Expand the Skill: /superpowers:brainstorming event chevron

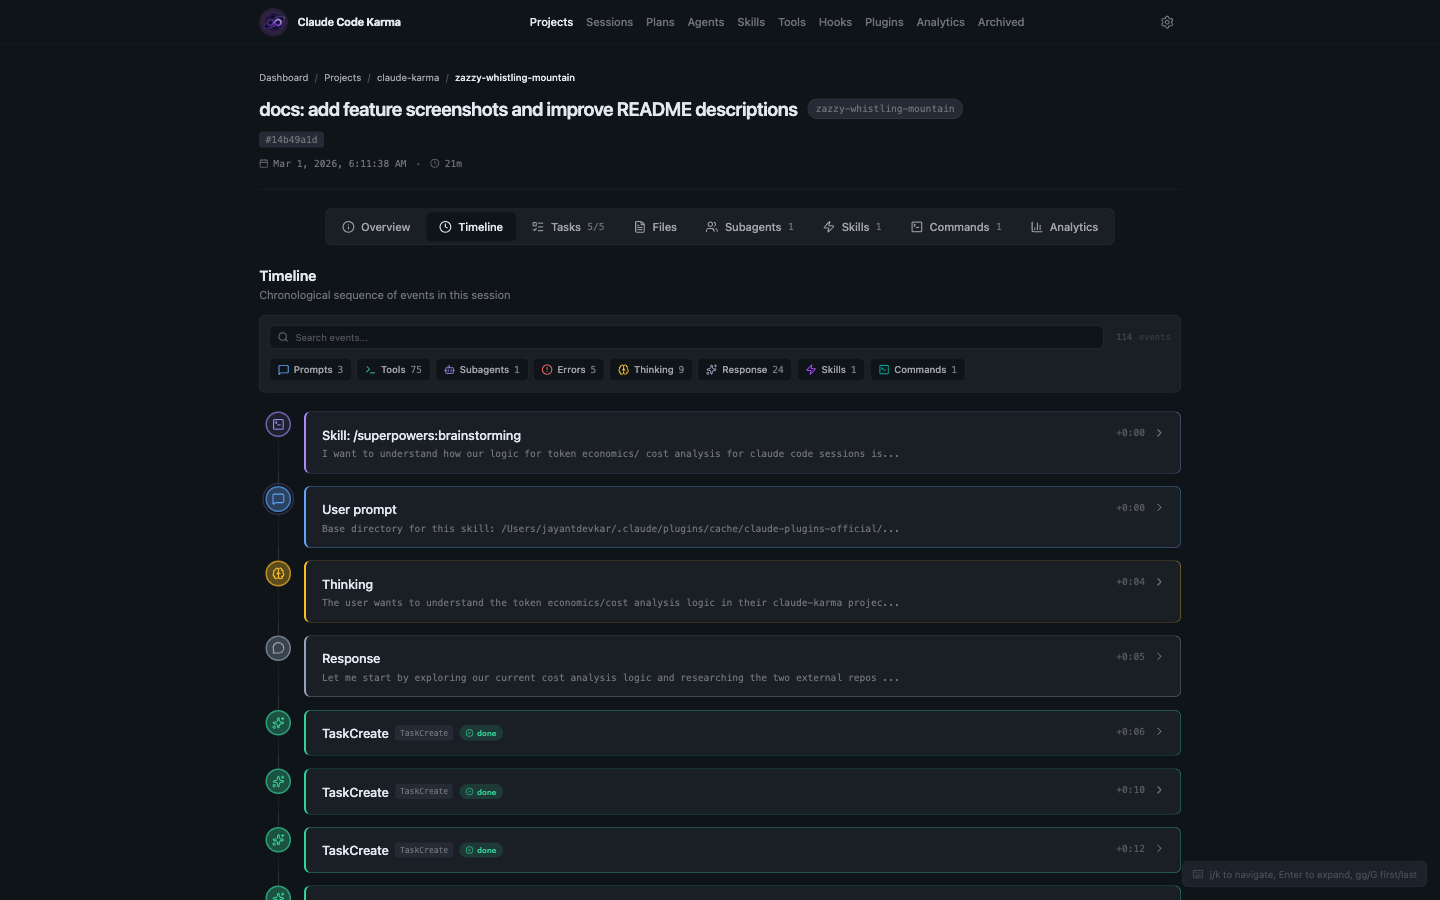[x=1159, y=433]
